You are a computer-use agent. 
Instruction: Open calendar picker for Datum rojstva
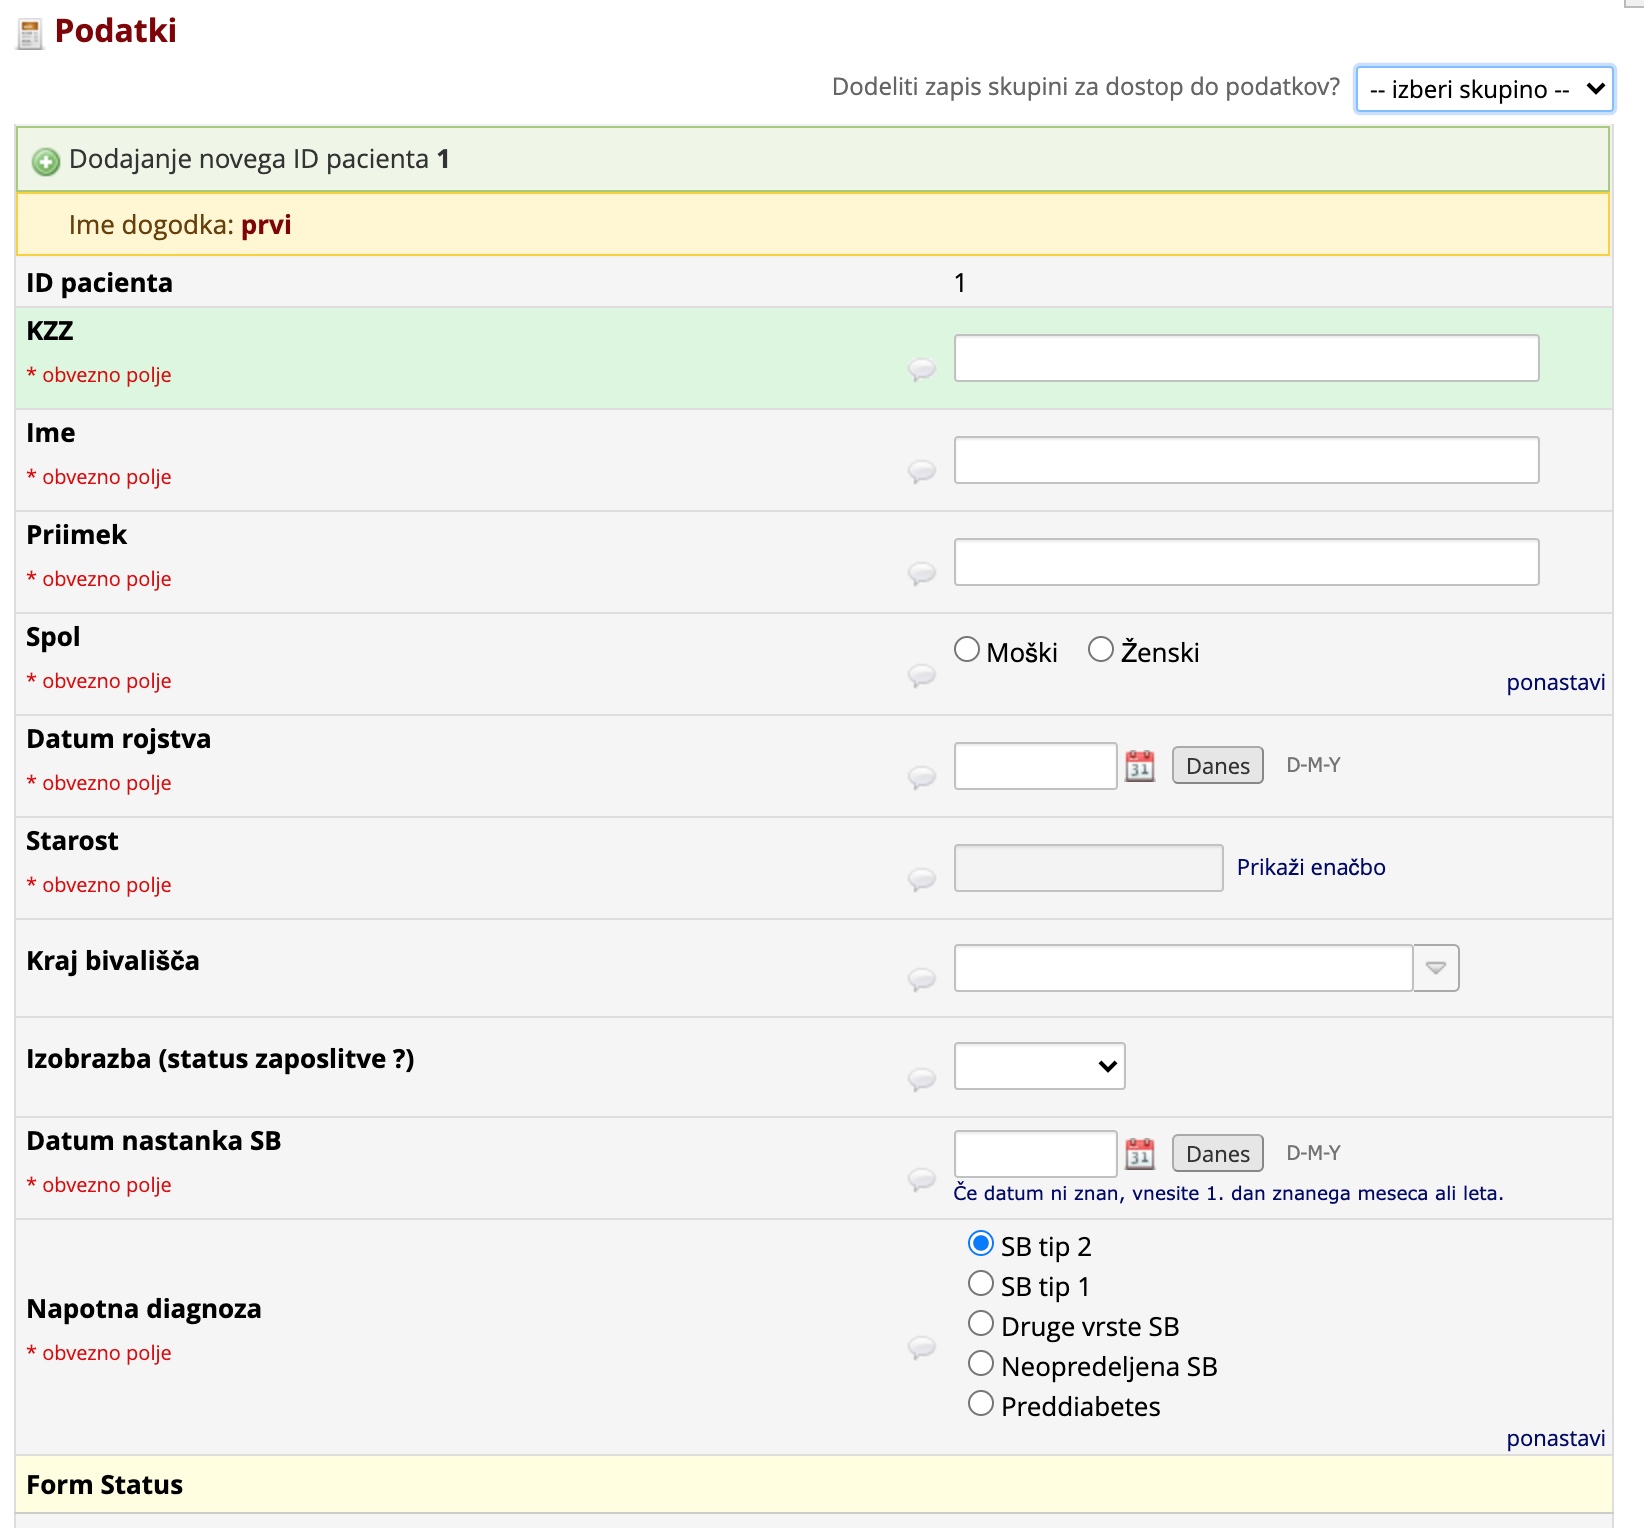1139,766
